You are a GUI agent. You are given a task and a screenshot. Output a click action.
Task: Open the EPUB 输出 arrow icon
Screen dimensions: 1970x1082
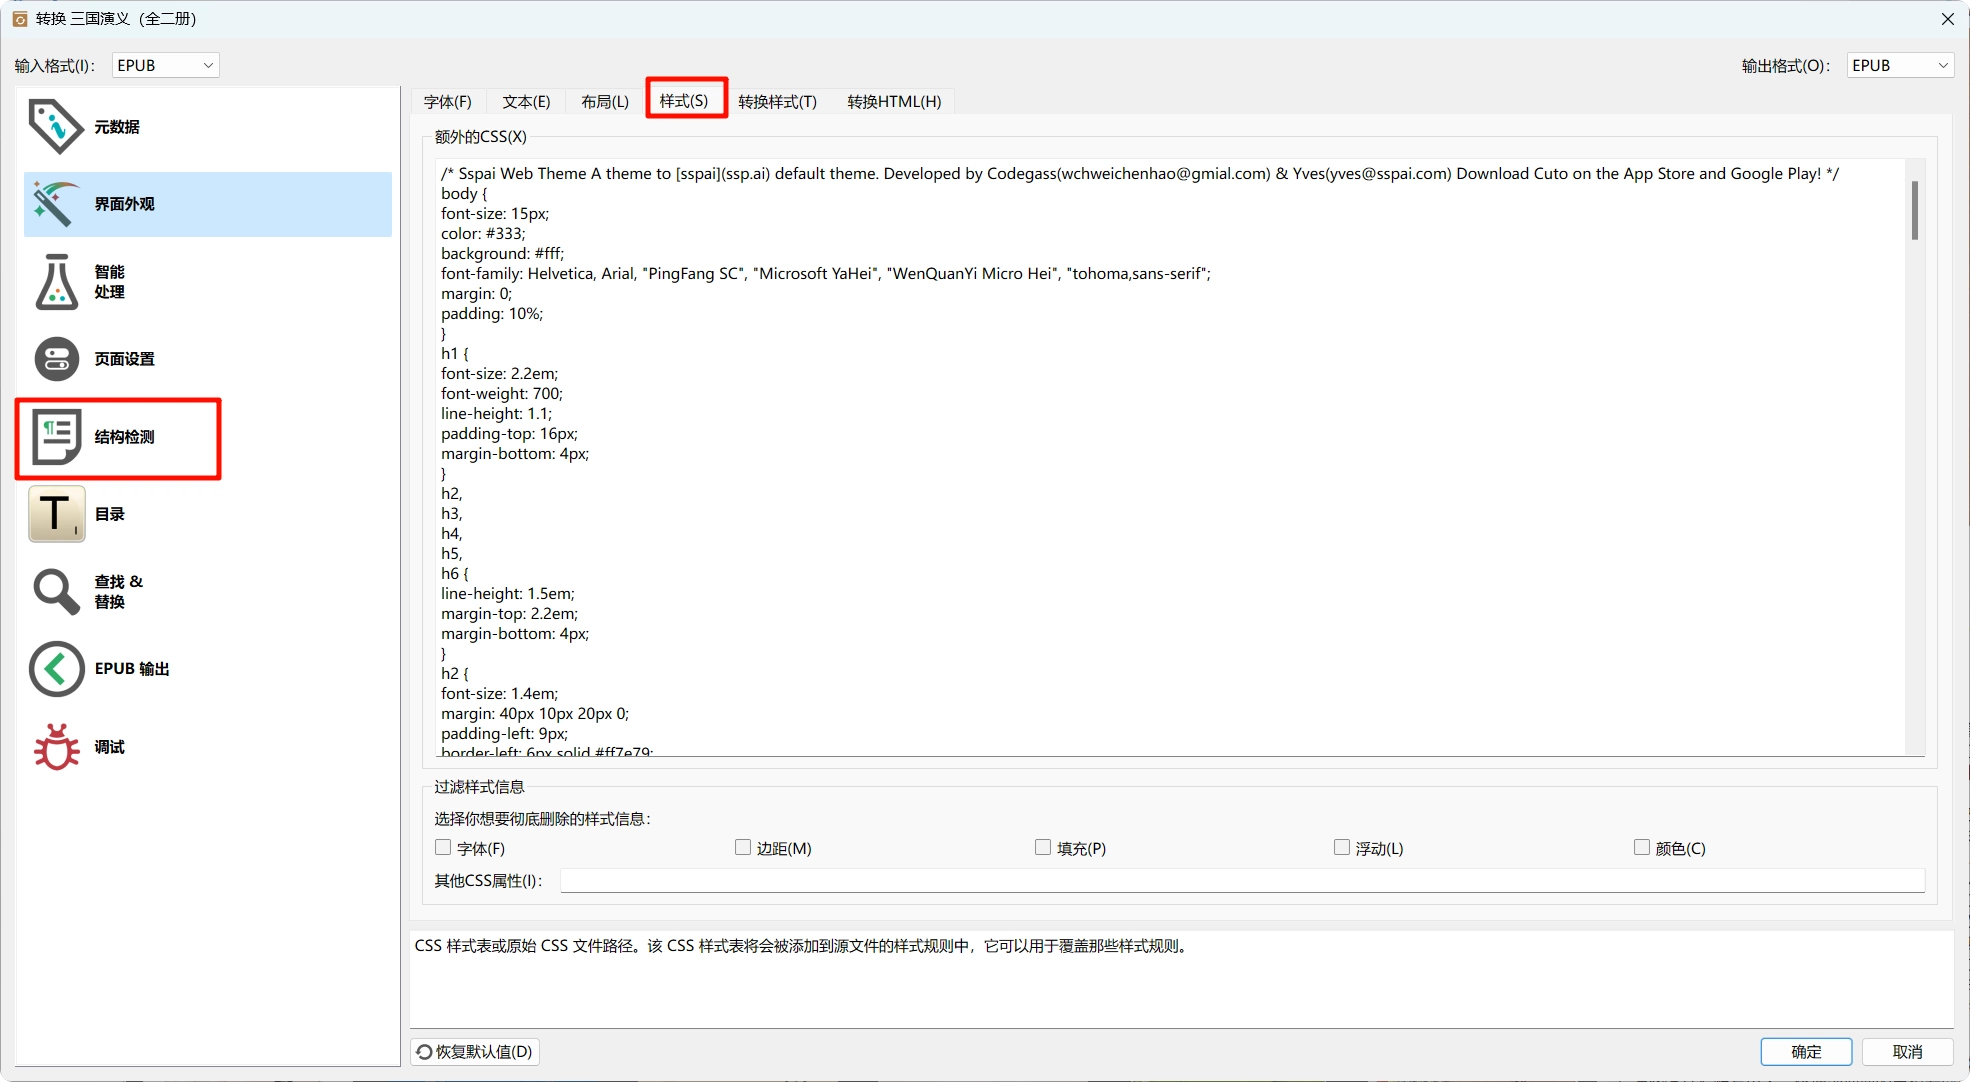pos(56,669)
